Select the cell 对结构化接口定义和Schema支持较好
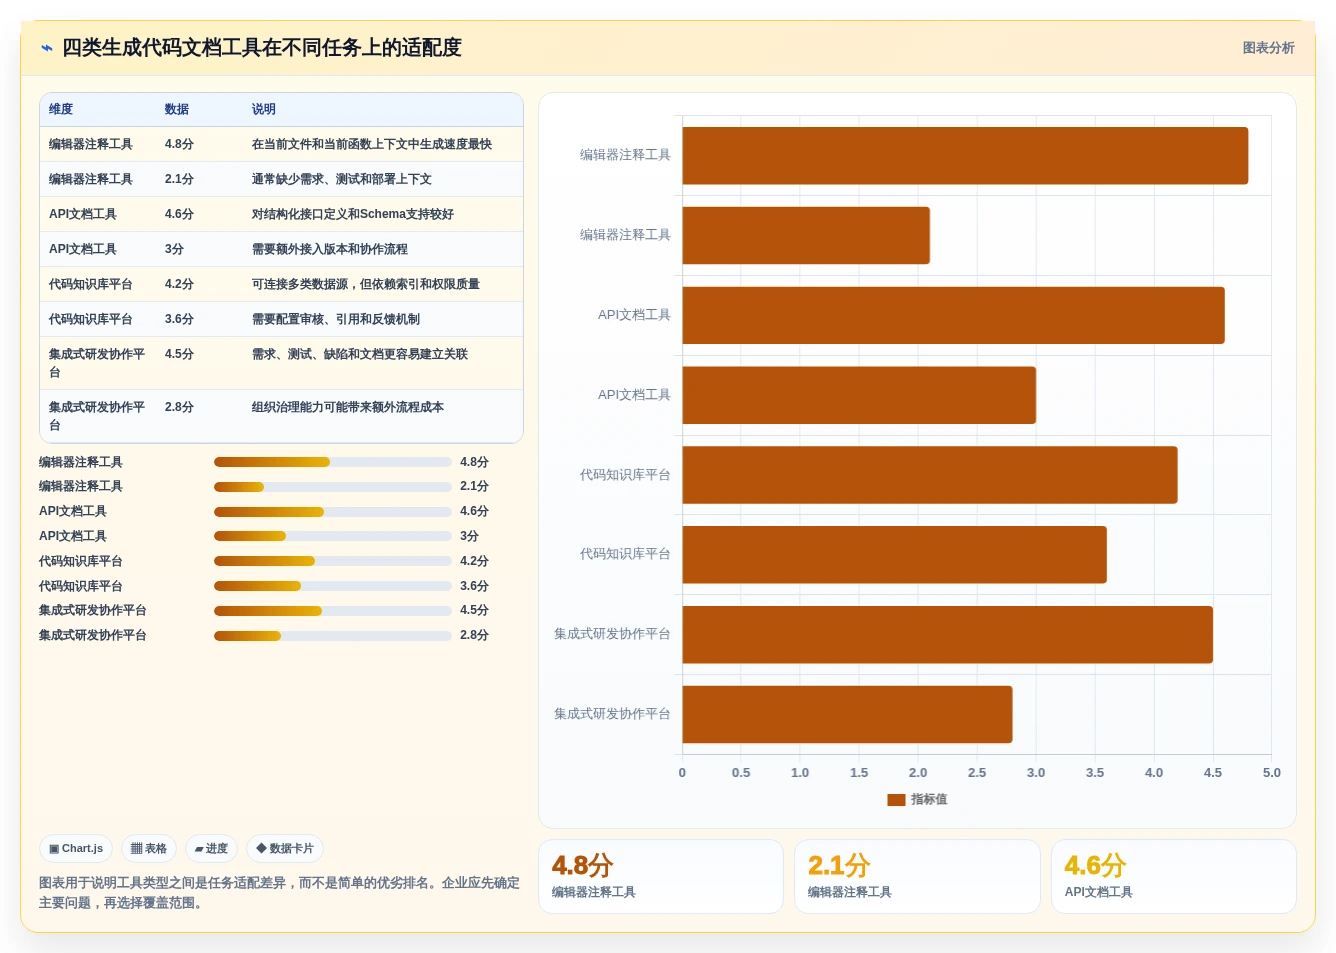1336x953 pixels. pyautogui.click(x=353, y=214)
